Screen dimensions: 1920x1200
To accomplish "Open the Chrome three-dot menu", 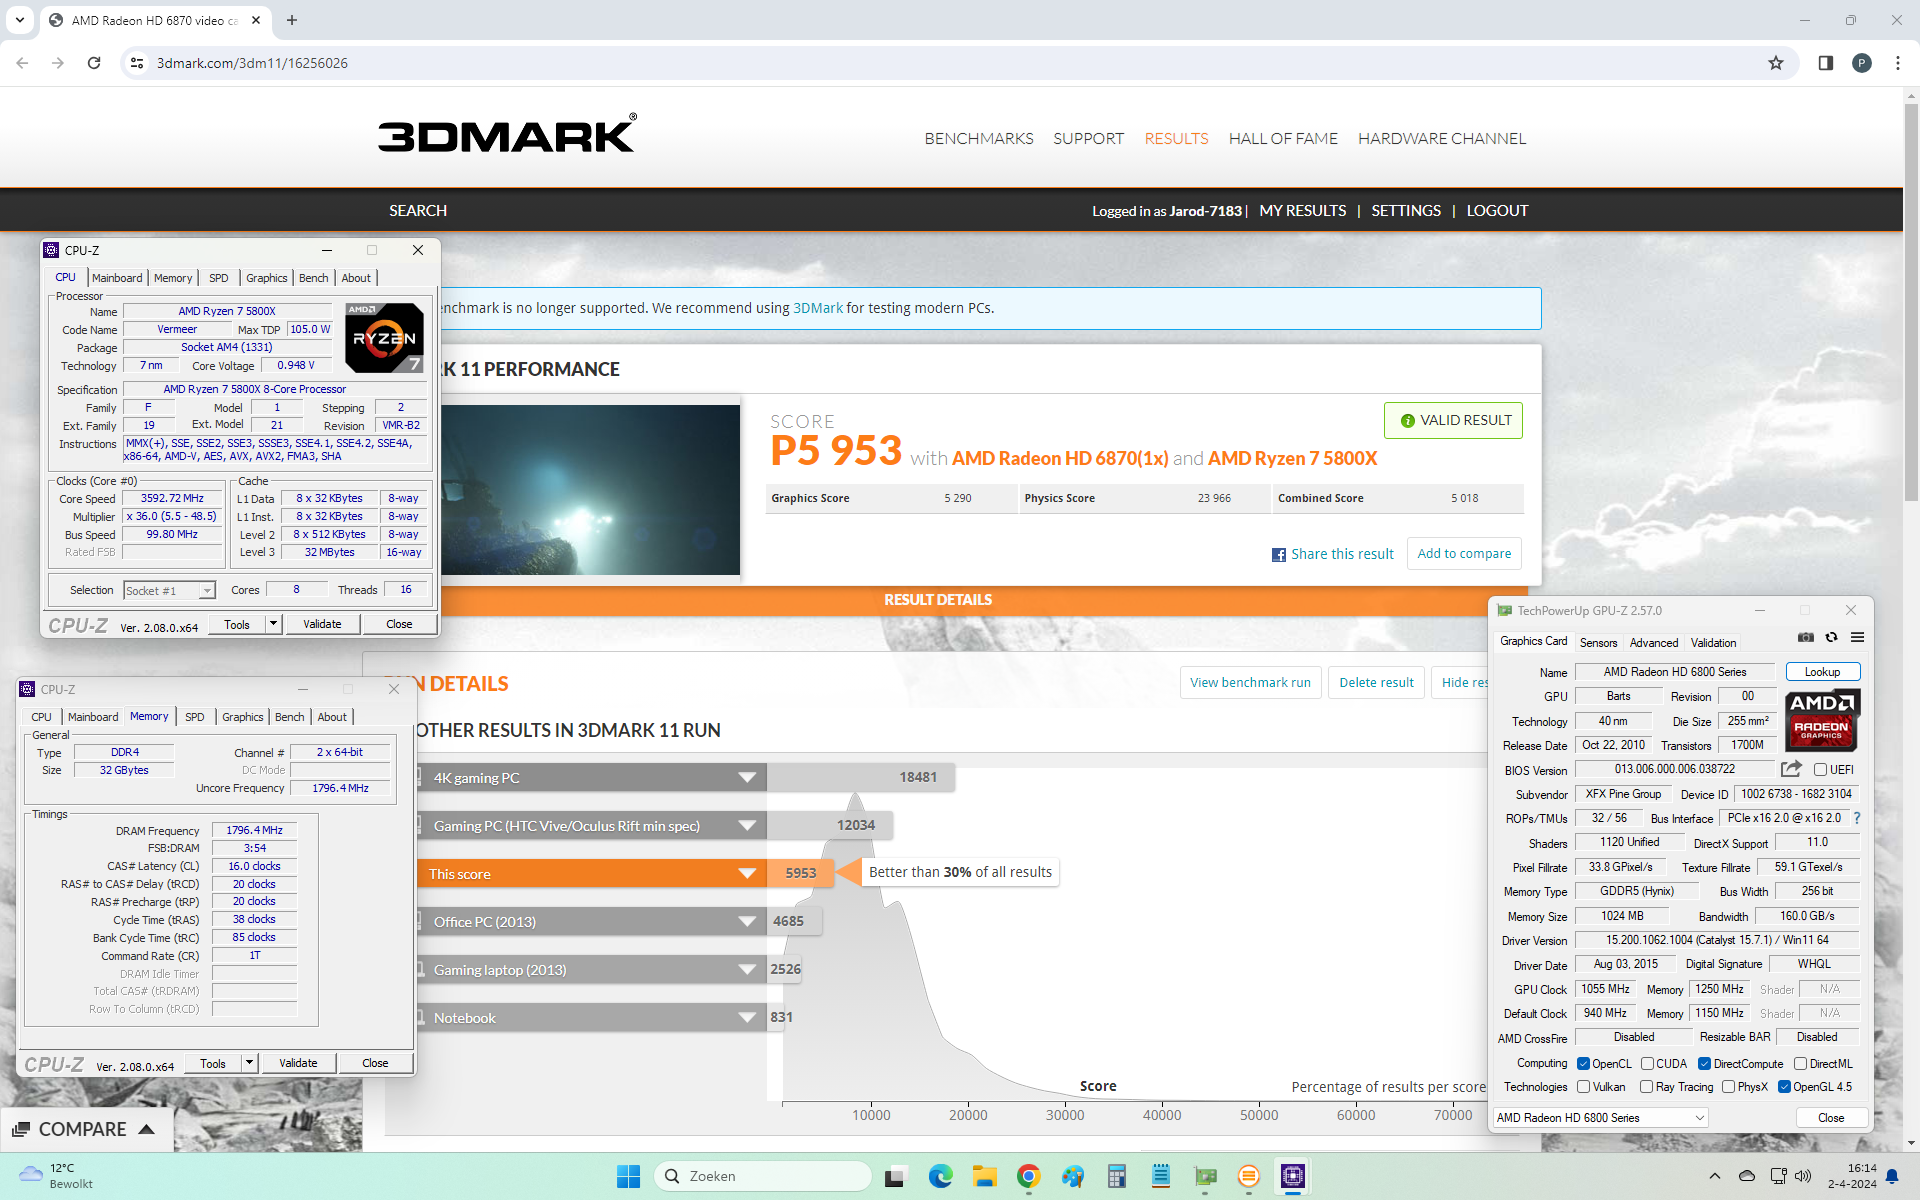I will pyautogui.click(x=1897, y=63).
